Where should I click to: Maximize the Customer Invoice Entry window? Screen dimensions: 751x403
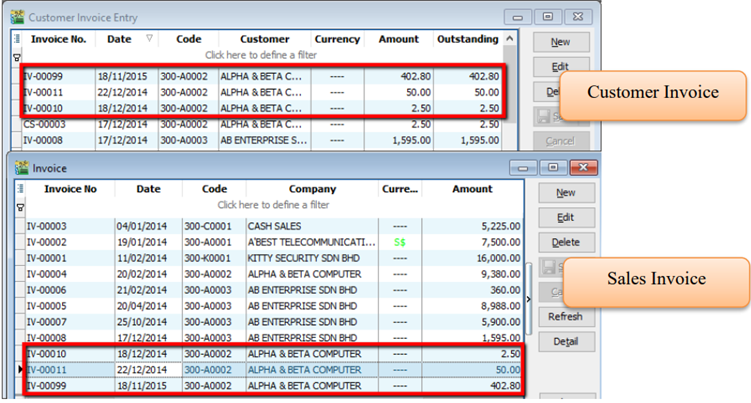coord(549,17)
